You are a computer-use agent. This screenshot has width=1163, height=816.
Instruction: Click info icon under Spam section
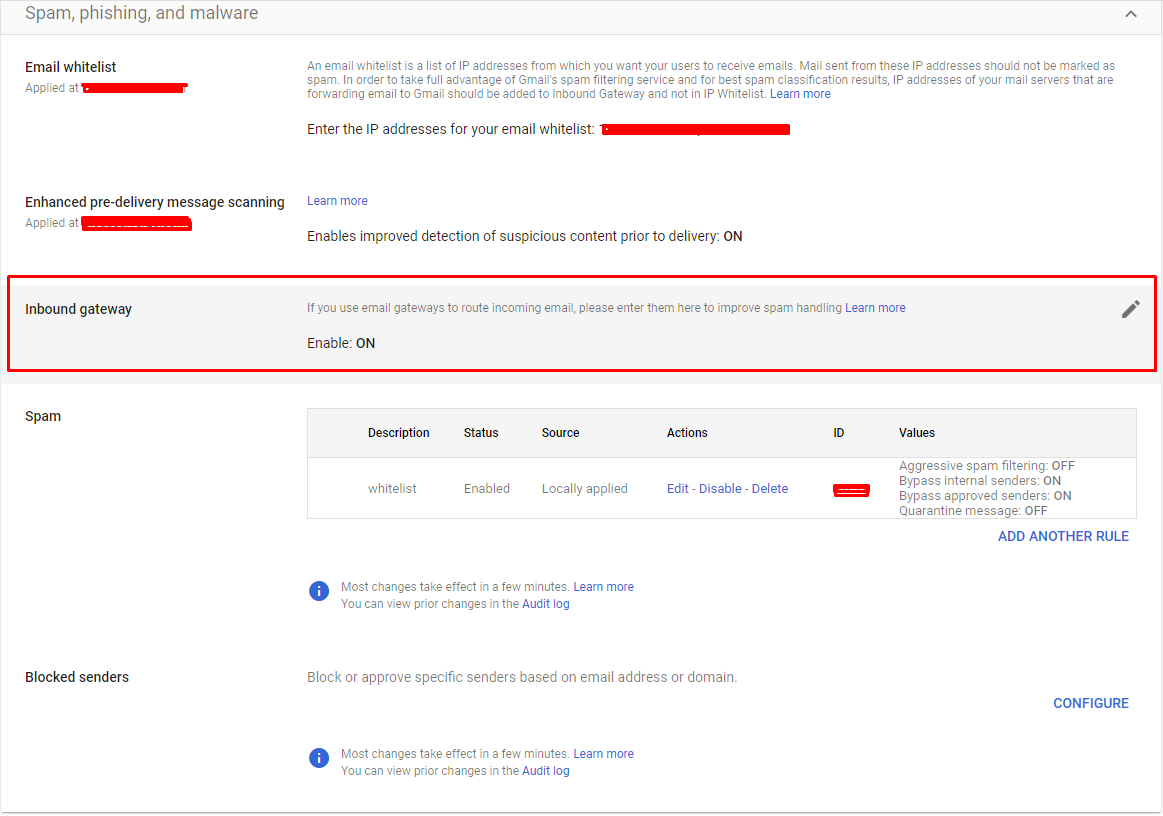(x=319, y=591)
